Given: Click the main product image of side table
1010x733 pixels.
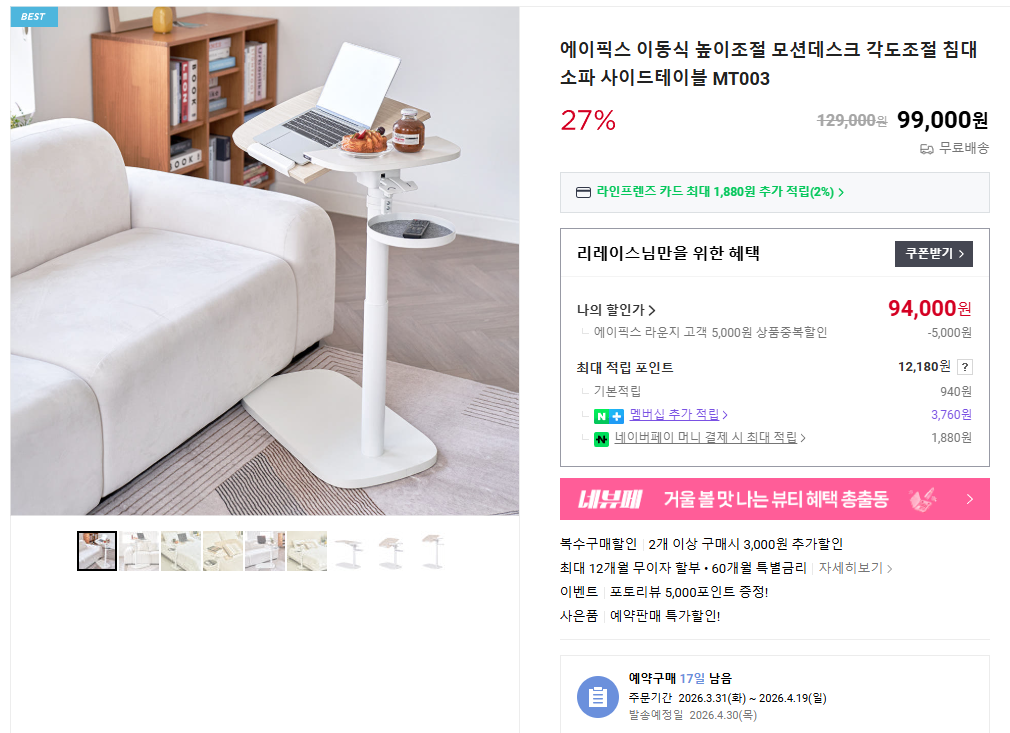Looking at the screenshot, I should [x=265, y=261].
